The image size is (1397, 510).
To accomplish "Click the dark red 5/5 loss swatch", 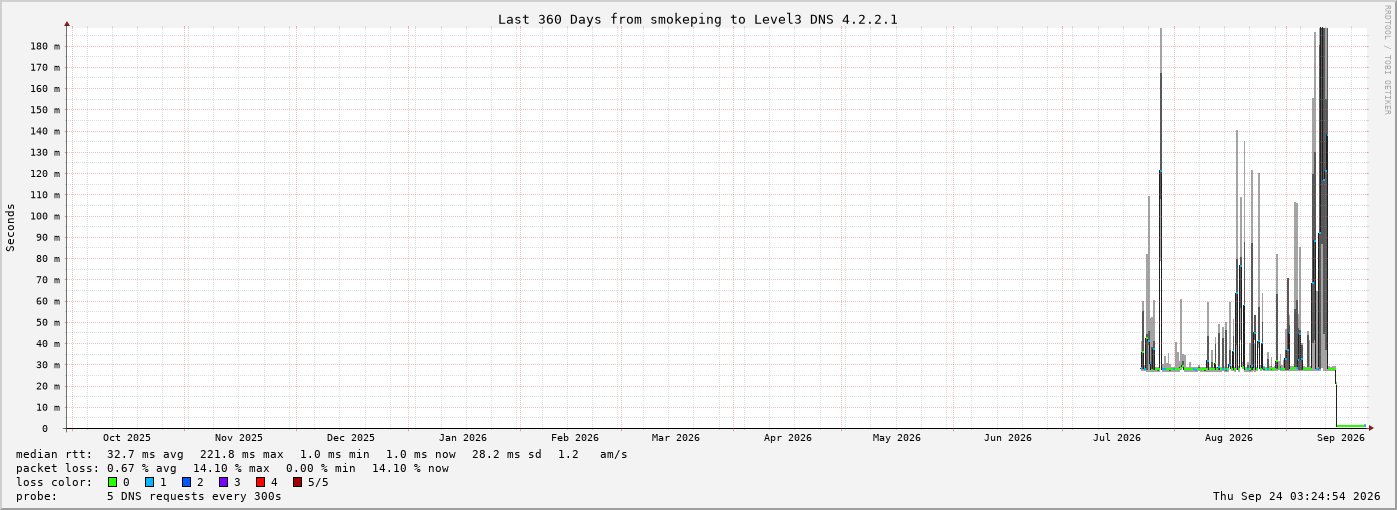I will (x=297, y=482).
